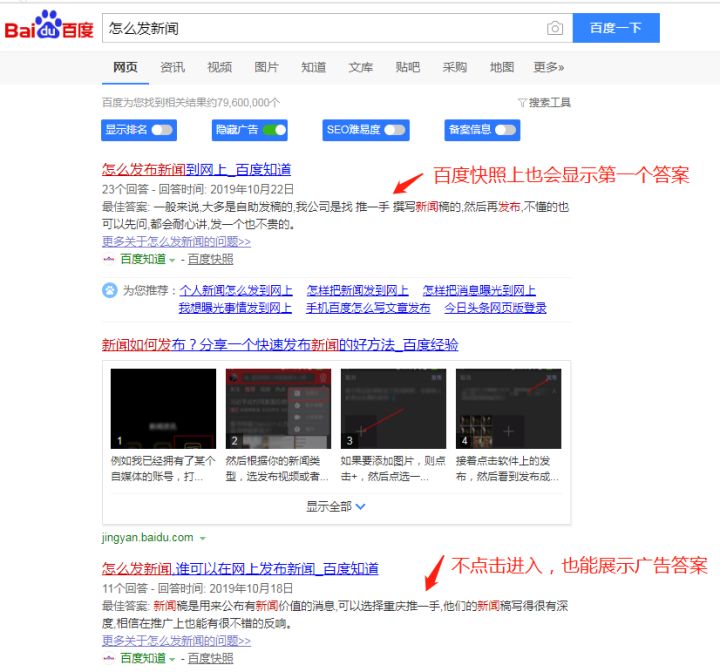Click the Baidu Zhidao paw icon under first result
Screen dimensions: 720x672
109,258
